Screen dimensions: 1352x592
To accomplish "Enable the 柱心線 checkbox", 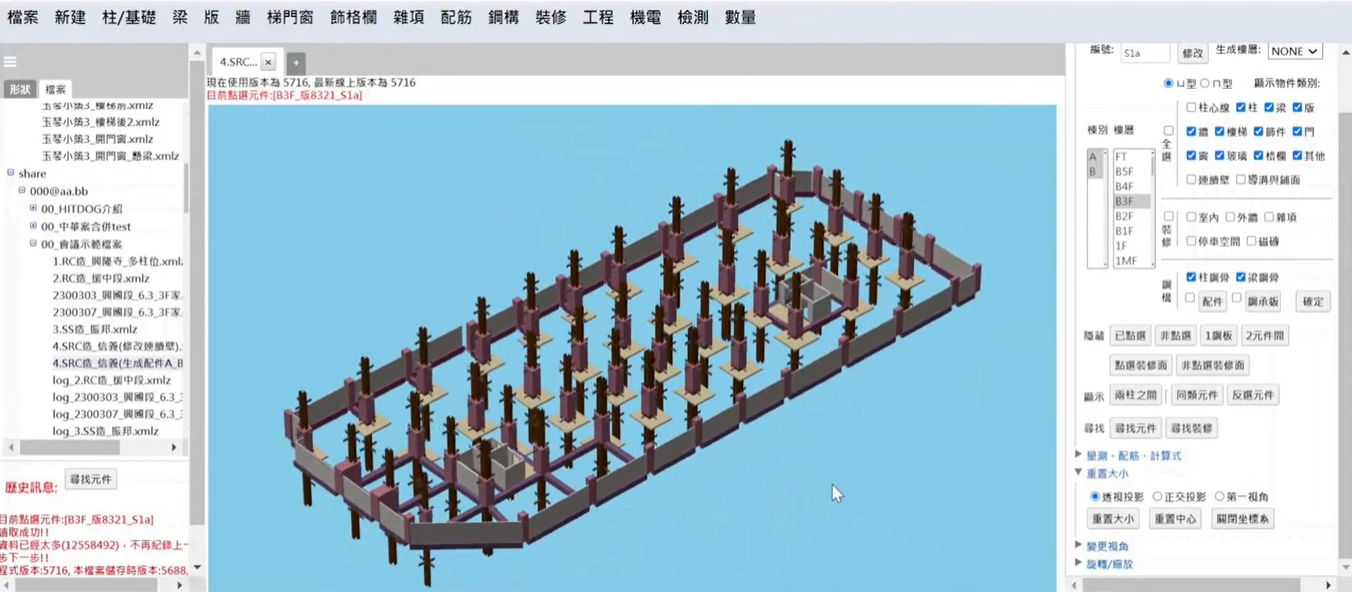I will [1191, 107].
